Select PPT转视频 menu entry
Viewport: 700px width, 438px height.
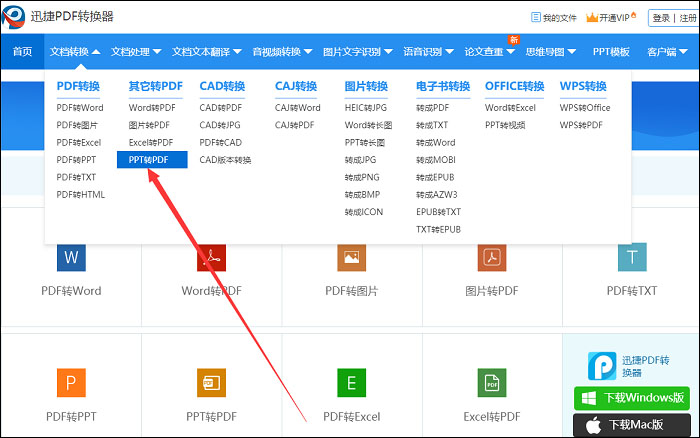(x=505, y=125)
